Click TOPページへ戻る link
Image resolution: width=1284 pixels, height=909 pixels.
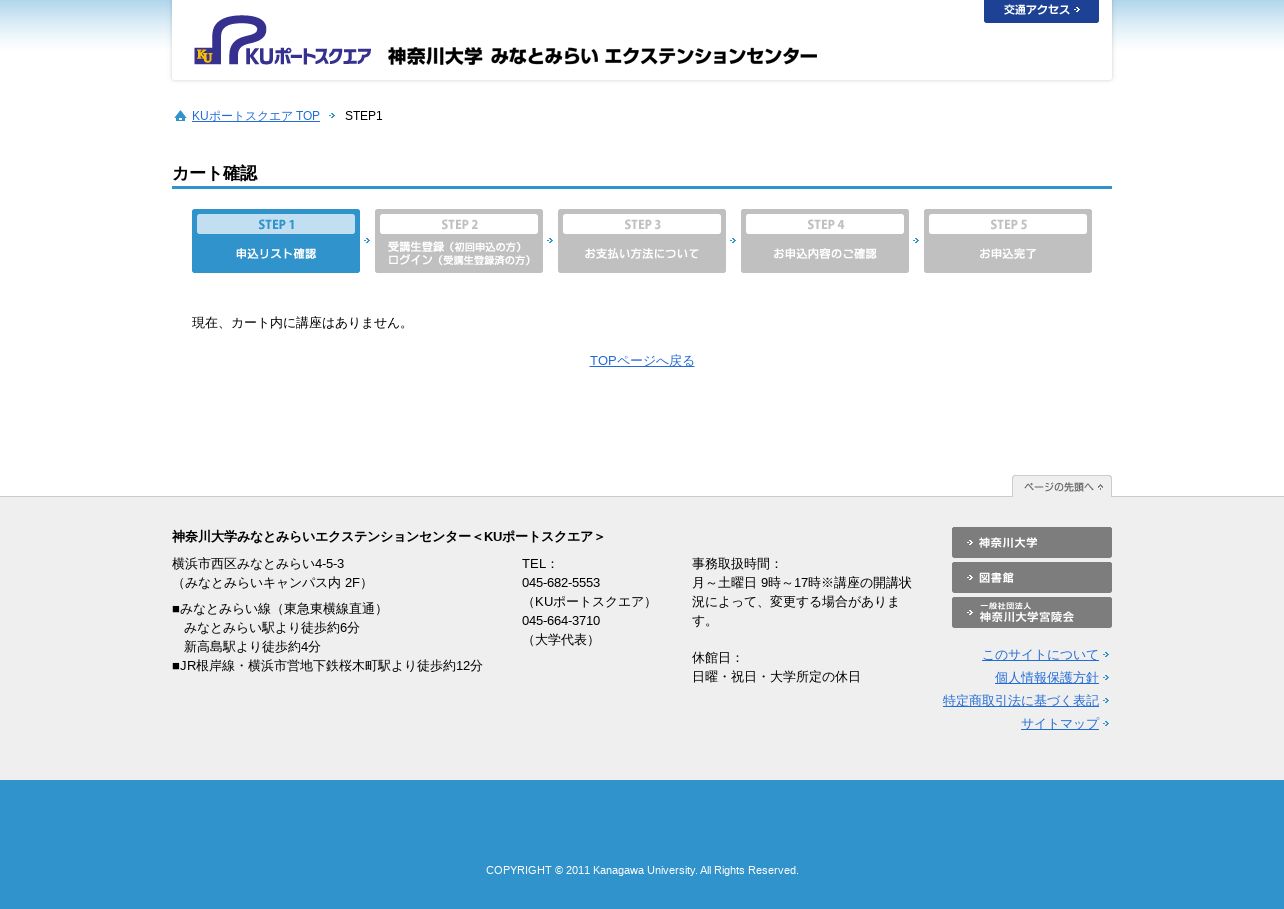tap(642, 361)
